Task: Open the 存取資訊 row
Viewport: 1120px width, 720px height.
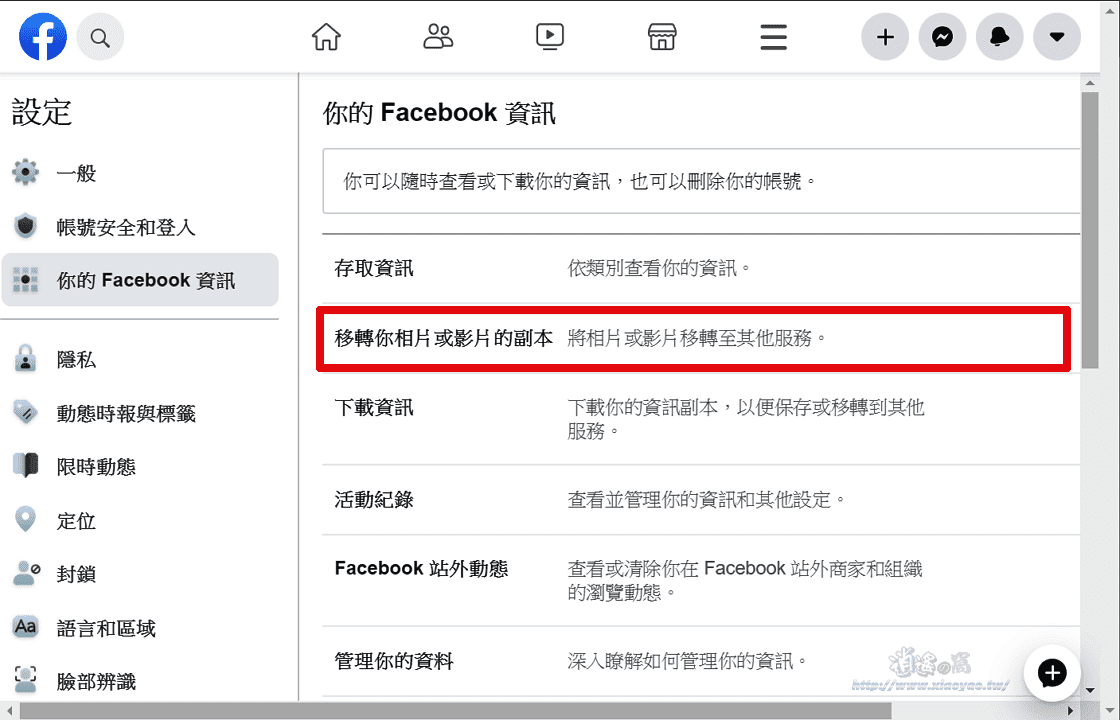Action: point(701,269)
